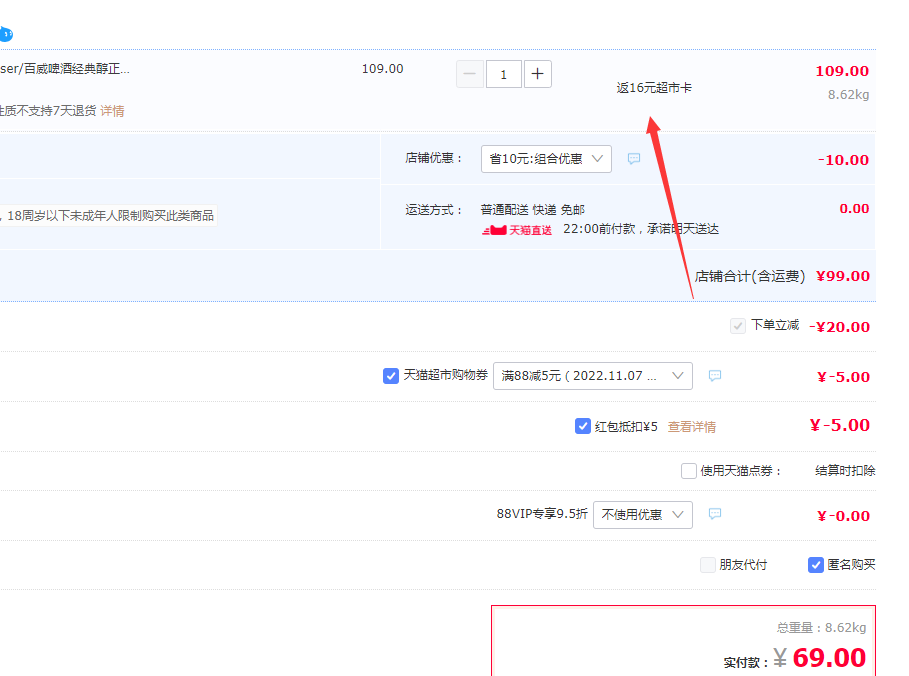Click the 店铺合计(含运费) label
This screenshot has height=676, width=909.
[x=750, y=277]
